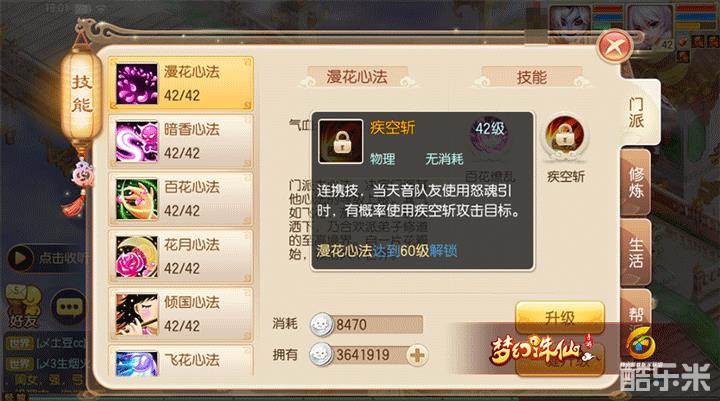Screen dimensions: 720x401
Task: Switch to the 修炼 side tab
Action: pyautogui.click(x=636, y=183)
